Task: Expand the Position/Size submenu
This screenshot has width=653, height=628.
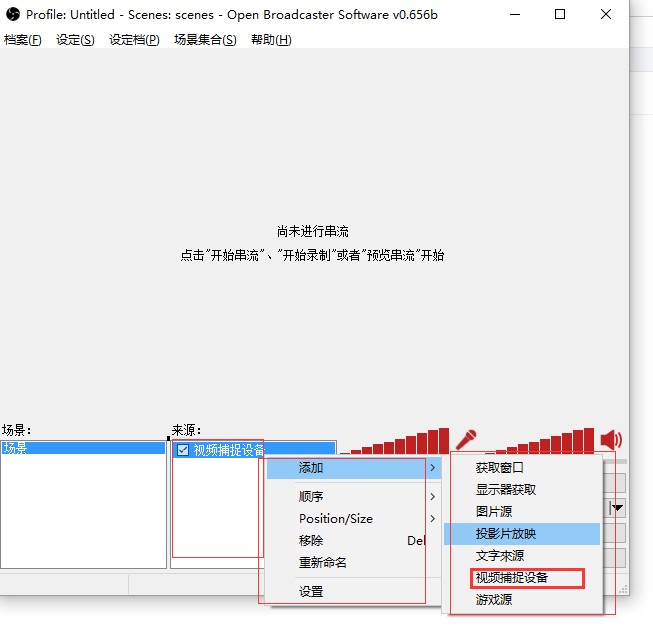Action: coord(353,518)
